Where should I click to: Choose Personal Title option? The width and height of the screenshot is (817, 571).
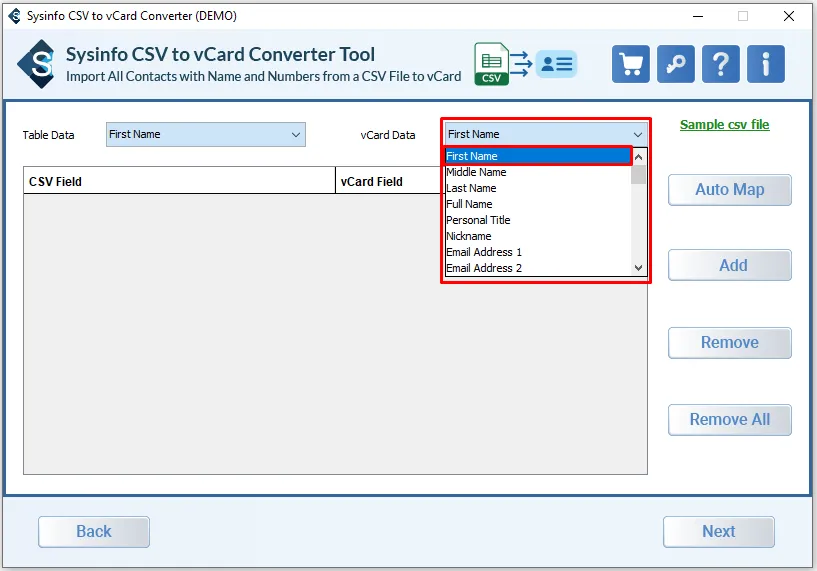[x=538, y=220]
